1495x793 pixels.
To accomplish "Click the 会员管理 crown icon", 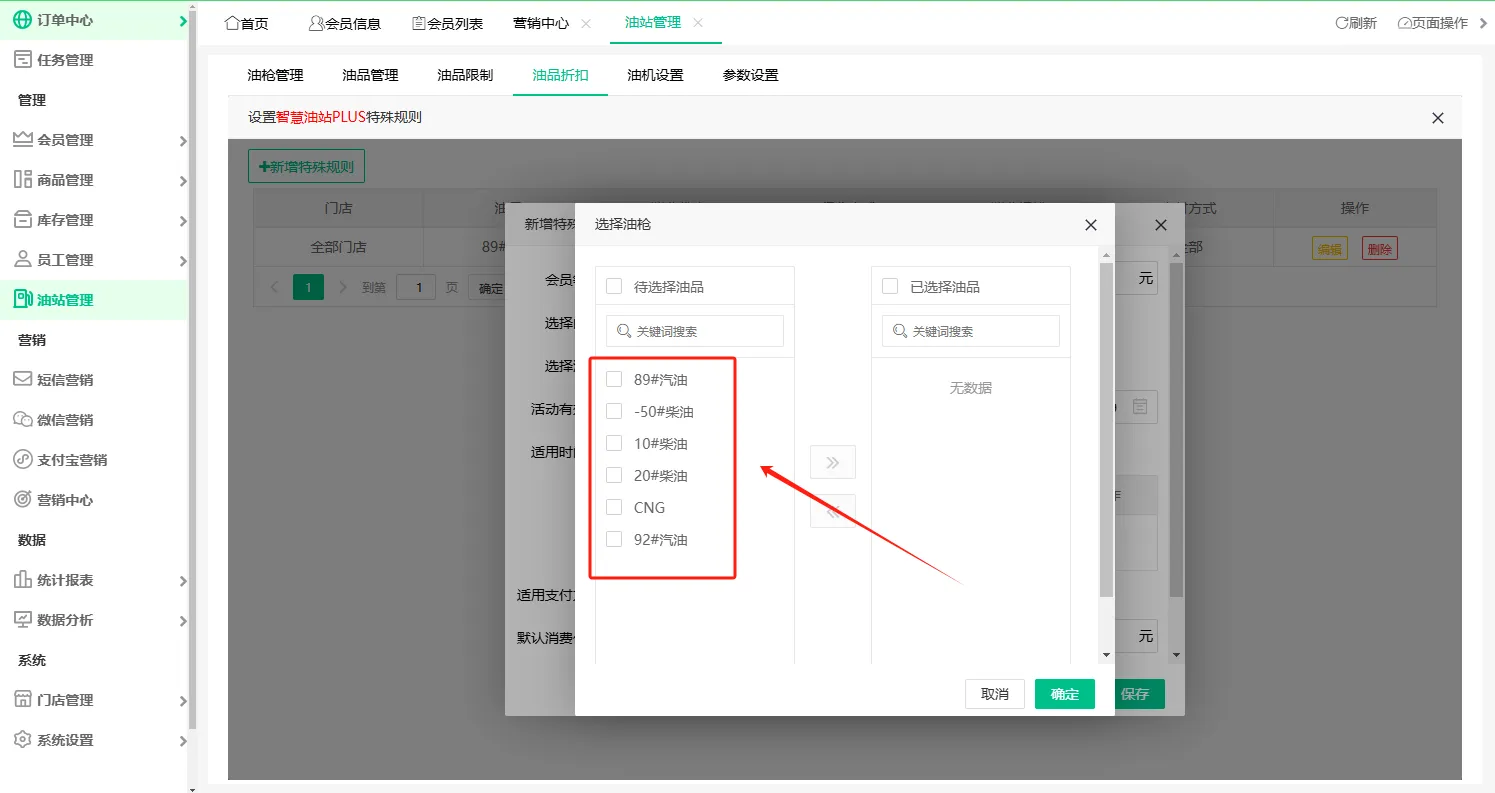I will pos(22,140).
